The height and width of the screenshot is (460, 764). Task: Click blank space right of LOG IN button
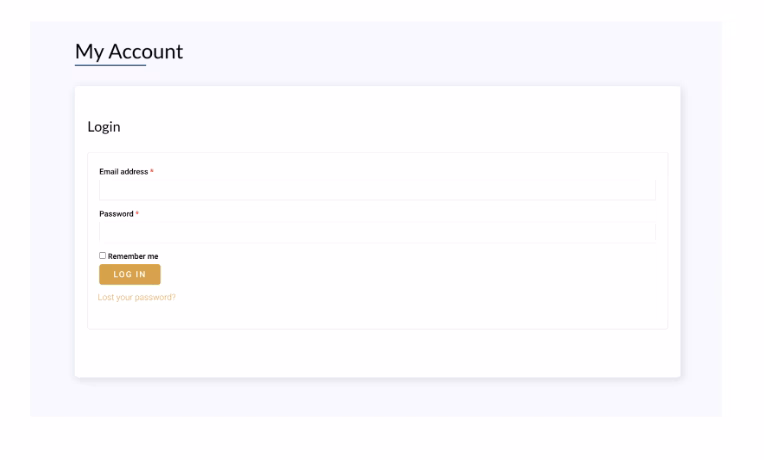click(400, 275)
